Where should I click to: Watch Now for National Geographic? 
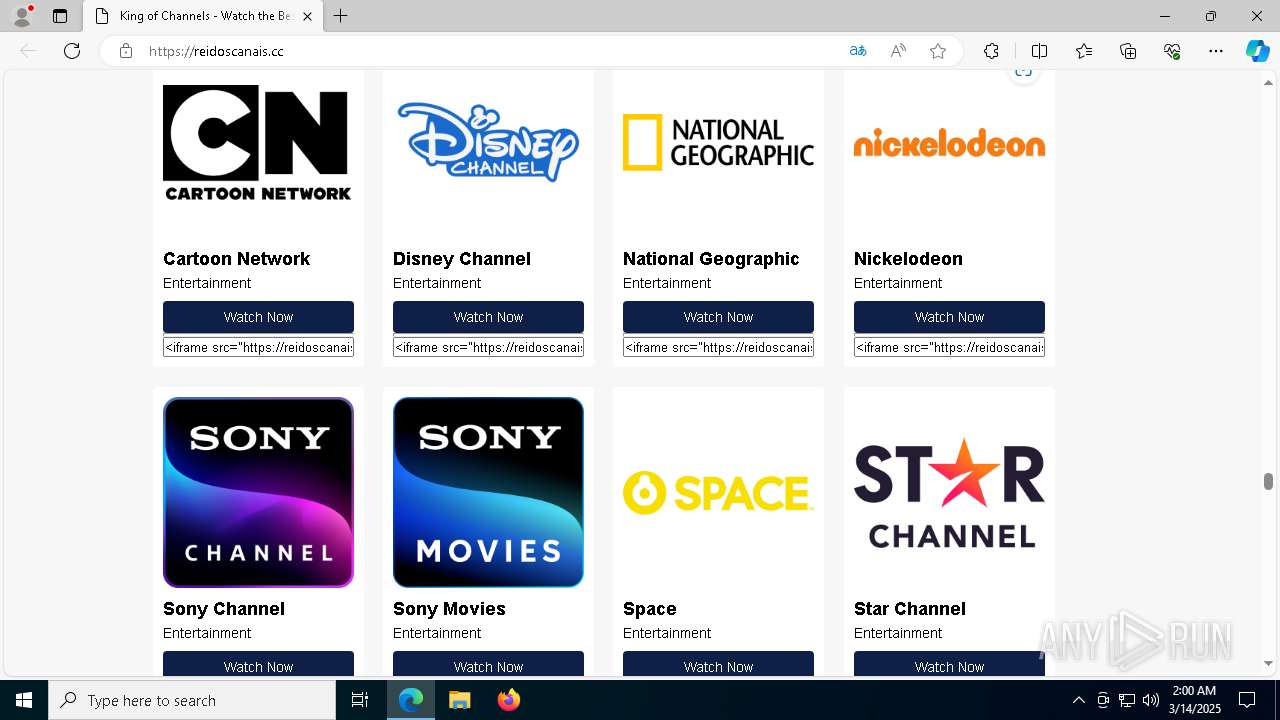718,317
